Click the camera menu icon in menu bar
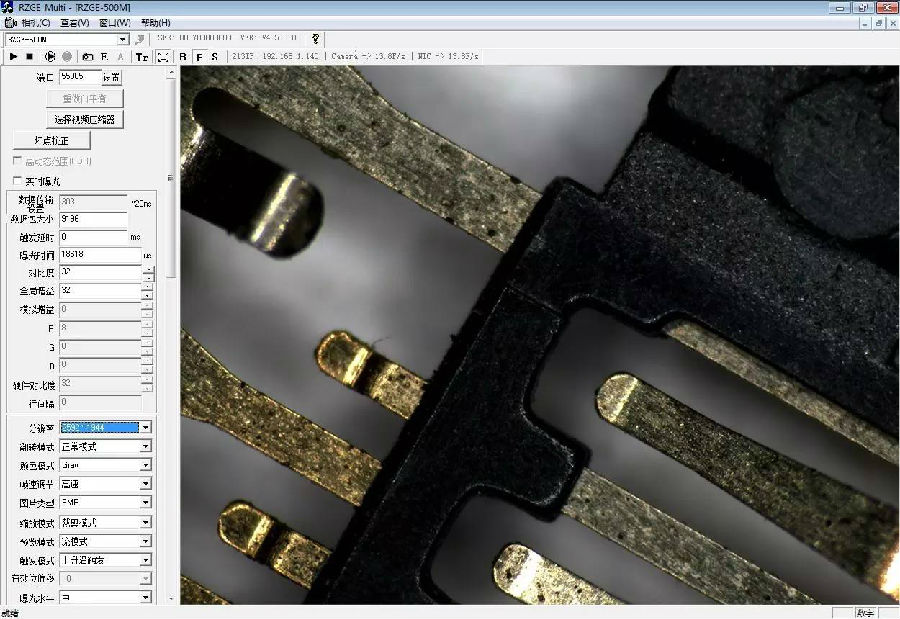This screenshot has width=900, height=619. pos(10,23)
